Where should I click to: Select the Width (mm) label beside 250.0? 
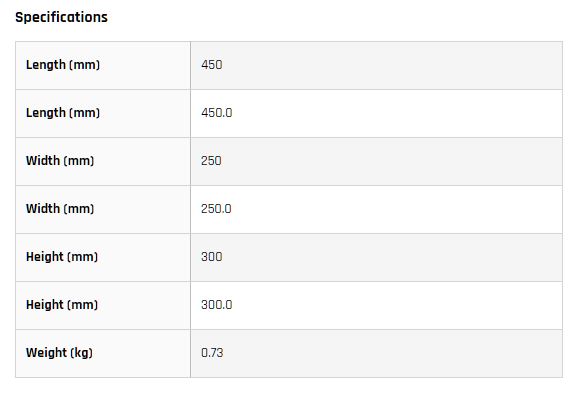[x=60, y=209]
